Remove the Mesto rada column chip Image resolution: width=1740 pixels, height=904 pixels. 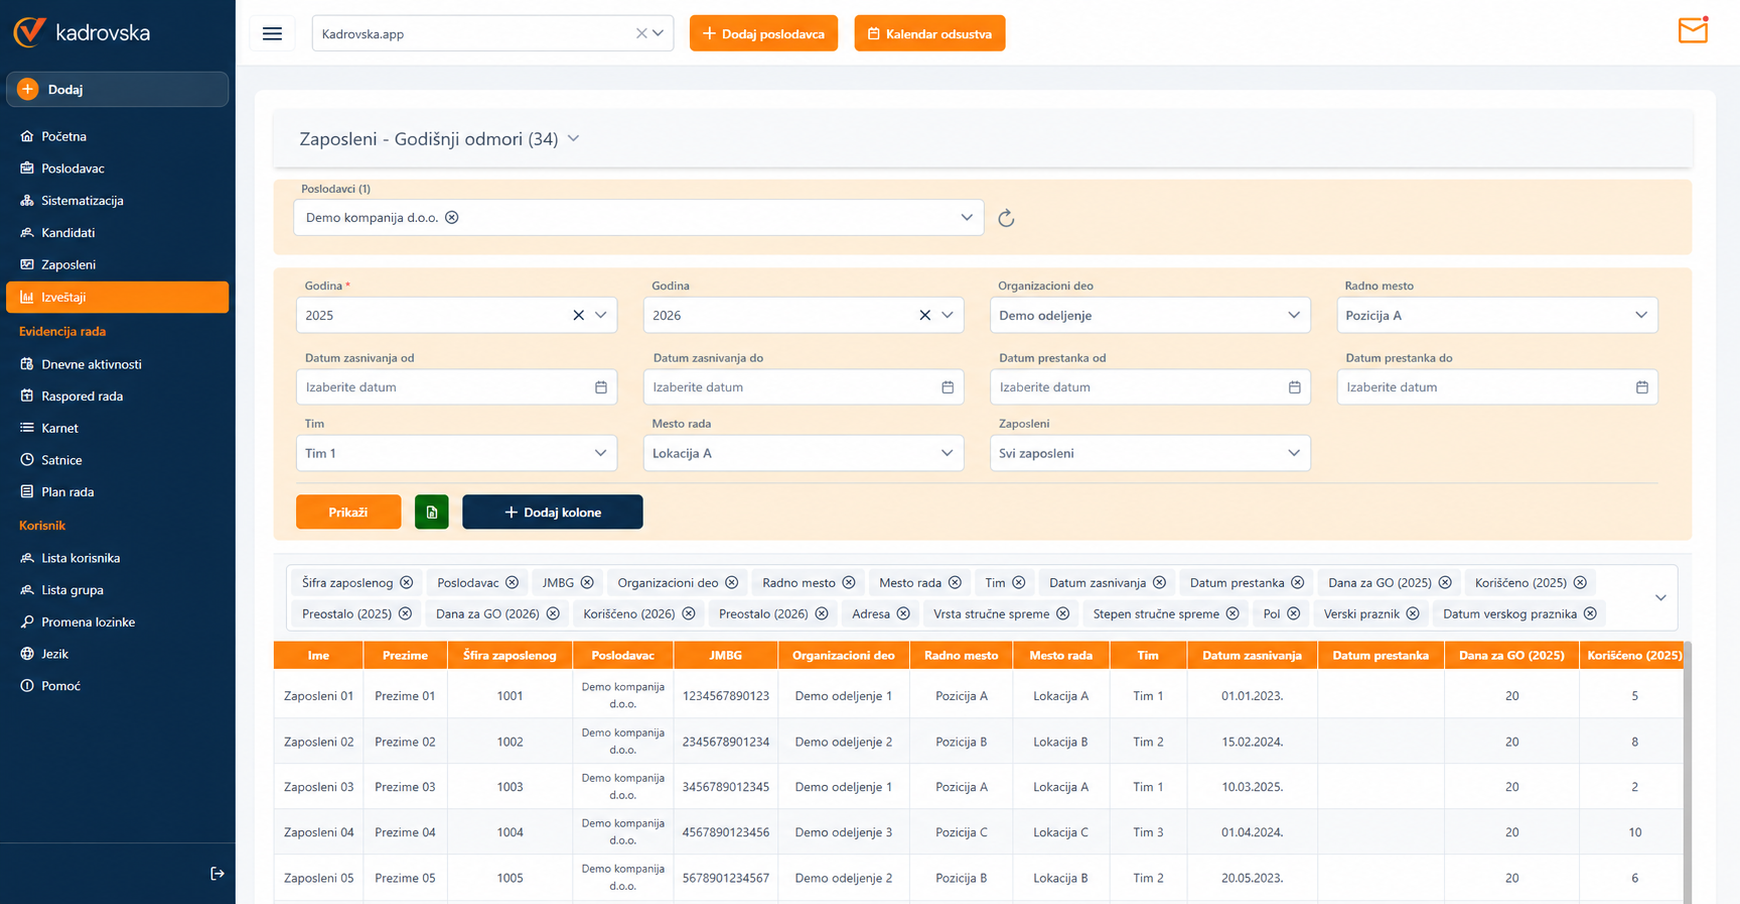955,583
